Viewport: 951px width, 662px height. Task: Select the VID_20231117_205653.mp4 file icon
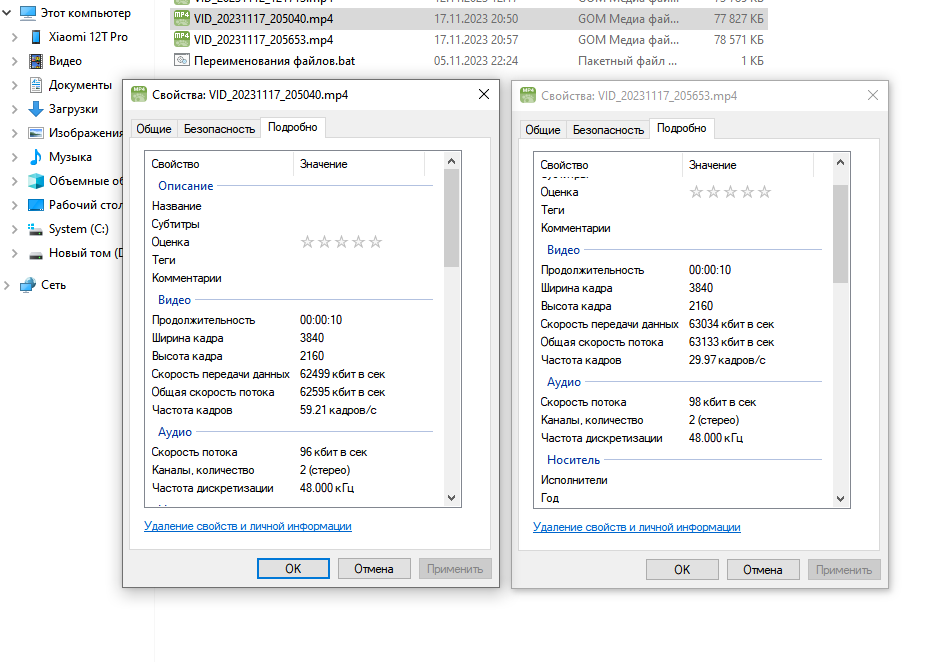tap(181, 39)
